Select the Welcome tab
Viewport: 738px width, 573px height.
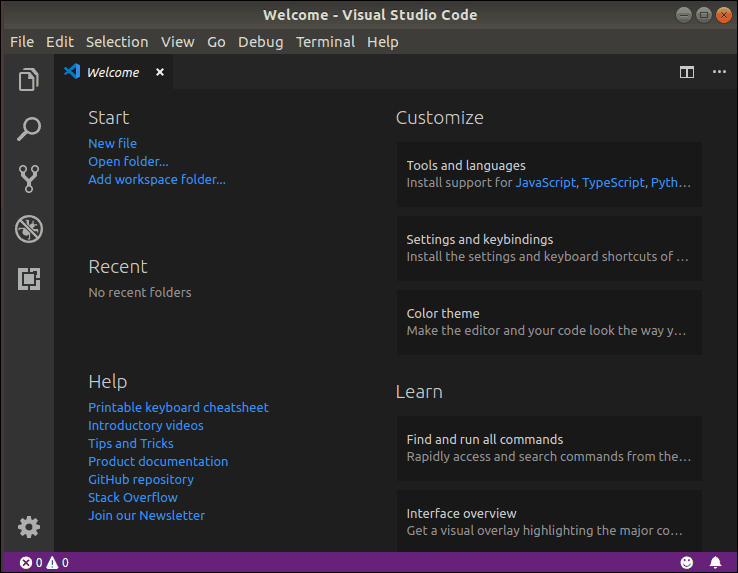point(113,72)
